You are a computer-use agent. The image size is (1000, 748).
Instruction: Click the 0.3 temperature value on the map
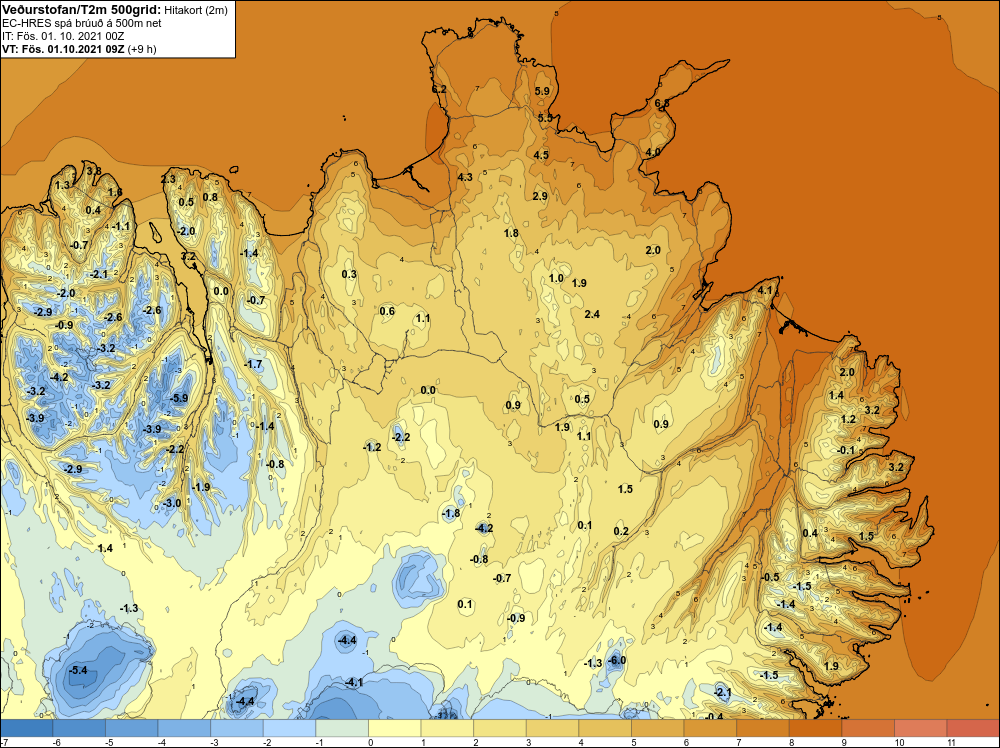[x=349, y=274]
